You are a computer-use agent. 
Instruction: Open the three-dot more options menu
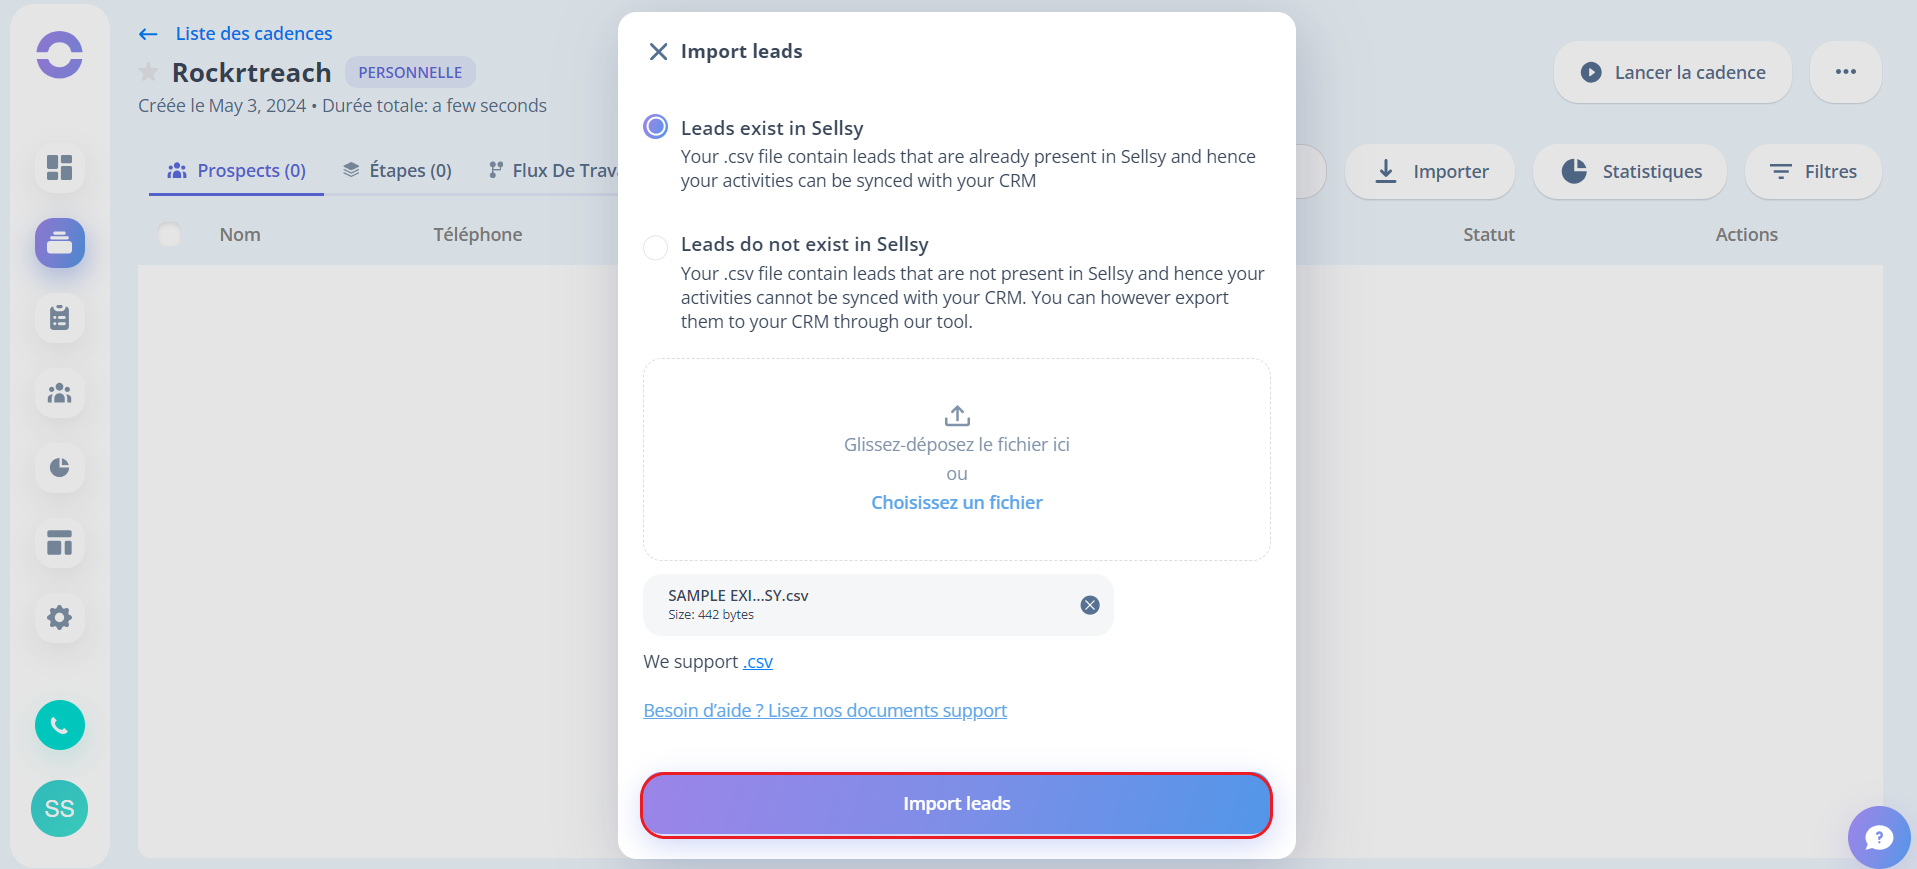click(x=1846, y=72)
